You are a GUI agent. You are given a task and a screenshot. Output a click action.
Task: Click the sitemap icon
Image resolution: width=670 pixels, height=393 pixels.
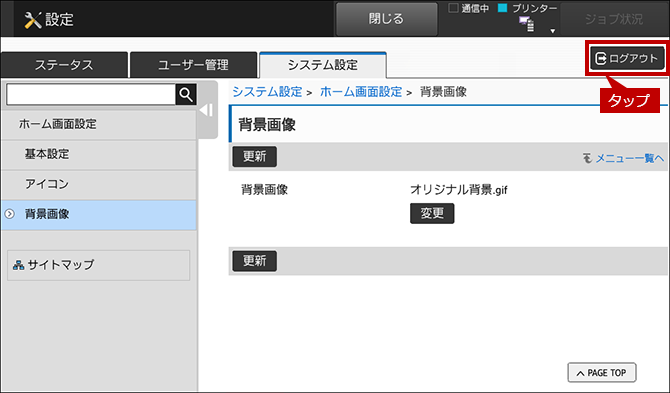(x=18, y=265)
